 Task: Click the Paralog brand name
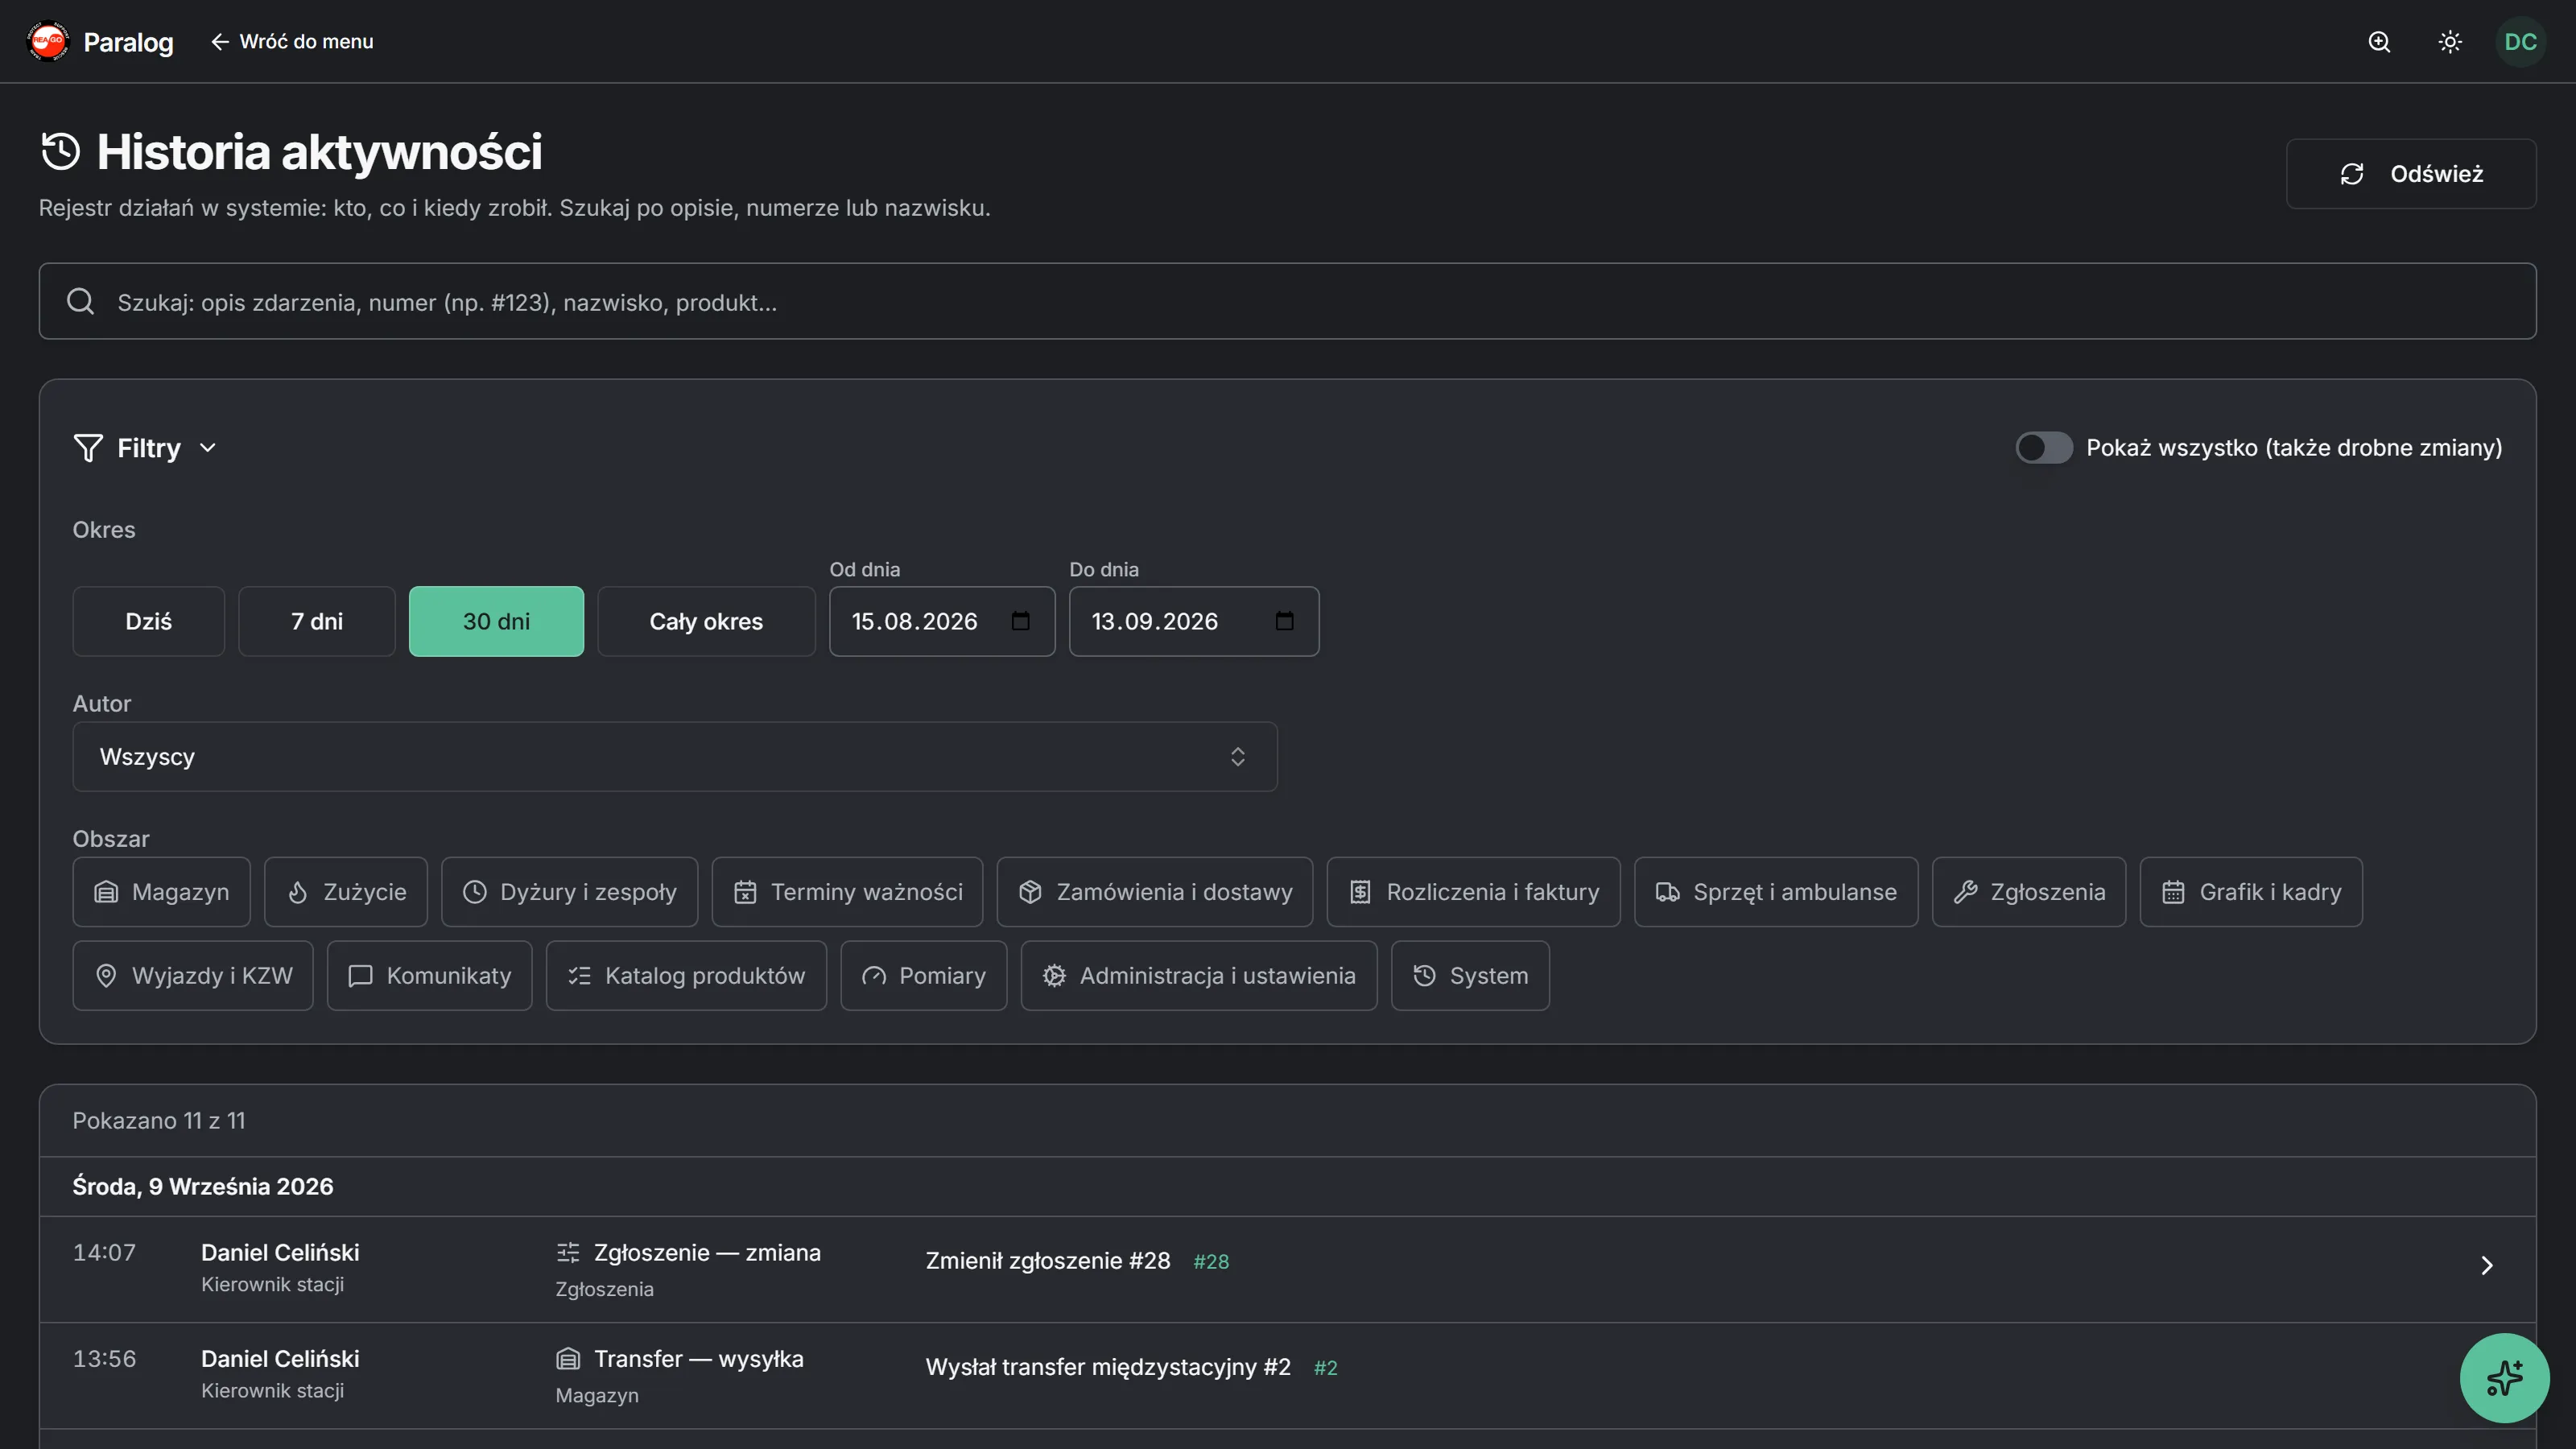click(x=128, y=42)
